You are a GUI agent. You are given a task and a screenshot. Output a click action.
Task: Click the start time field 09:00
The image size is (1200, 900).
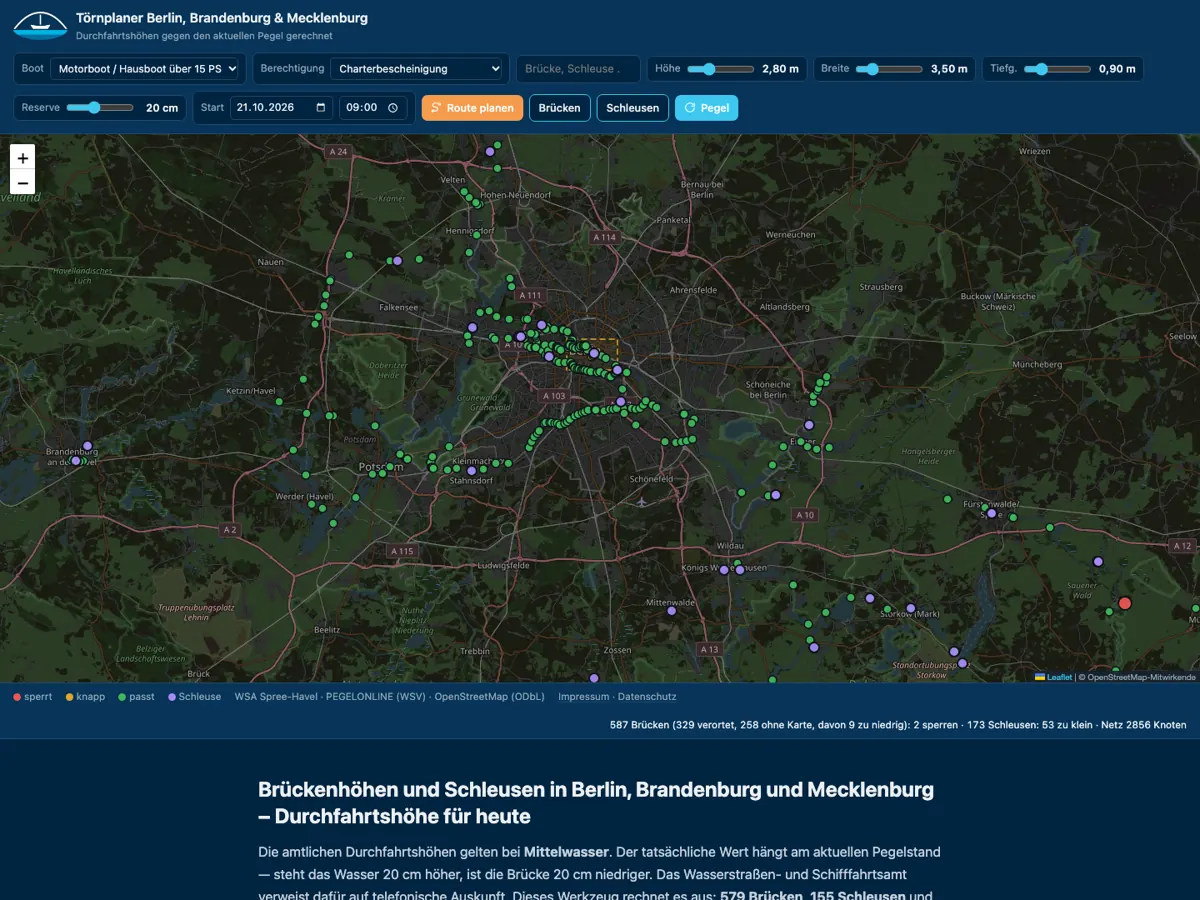coord(373,108)
